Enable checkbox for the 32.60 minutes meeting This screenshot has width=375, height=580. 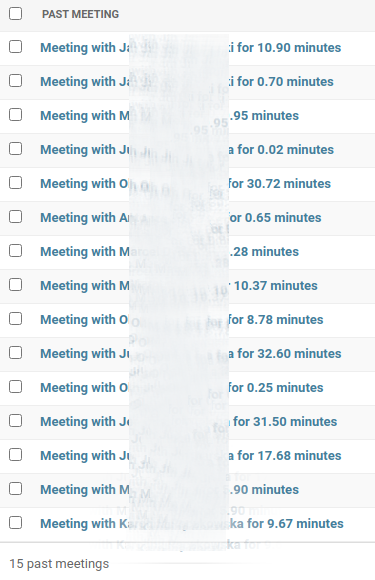16,353
